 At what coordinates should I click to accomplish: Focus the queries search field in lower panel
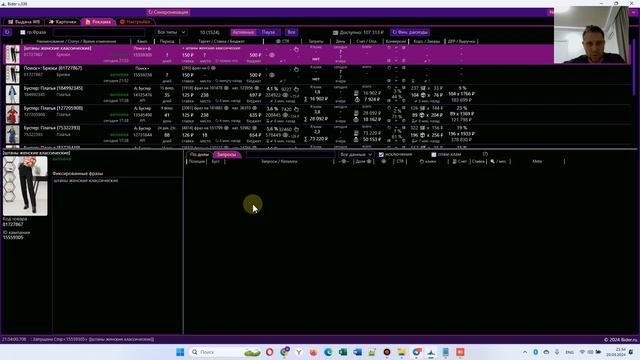tap(290, 155)
